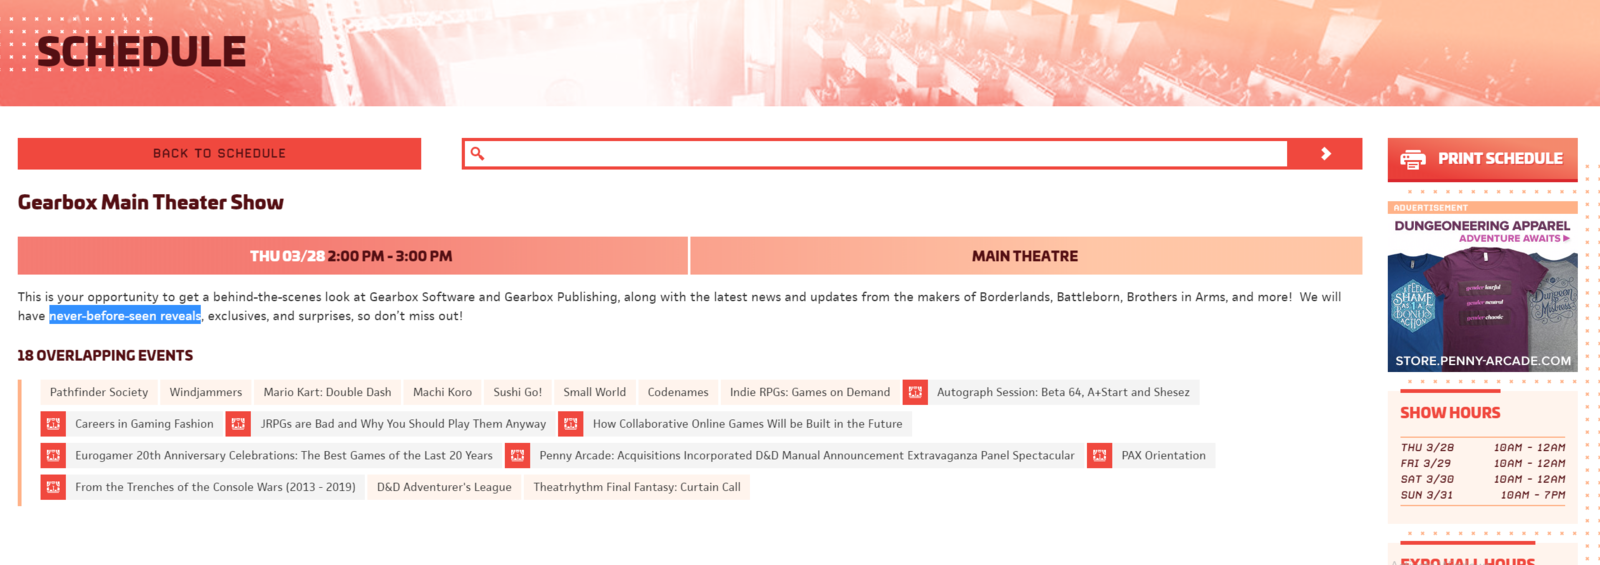Open the Machi Koro event
This screenshot has width=1600, height=565.
click(x=442, y=392)
